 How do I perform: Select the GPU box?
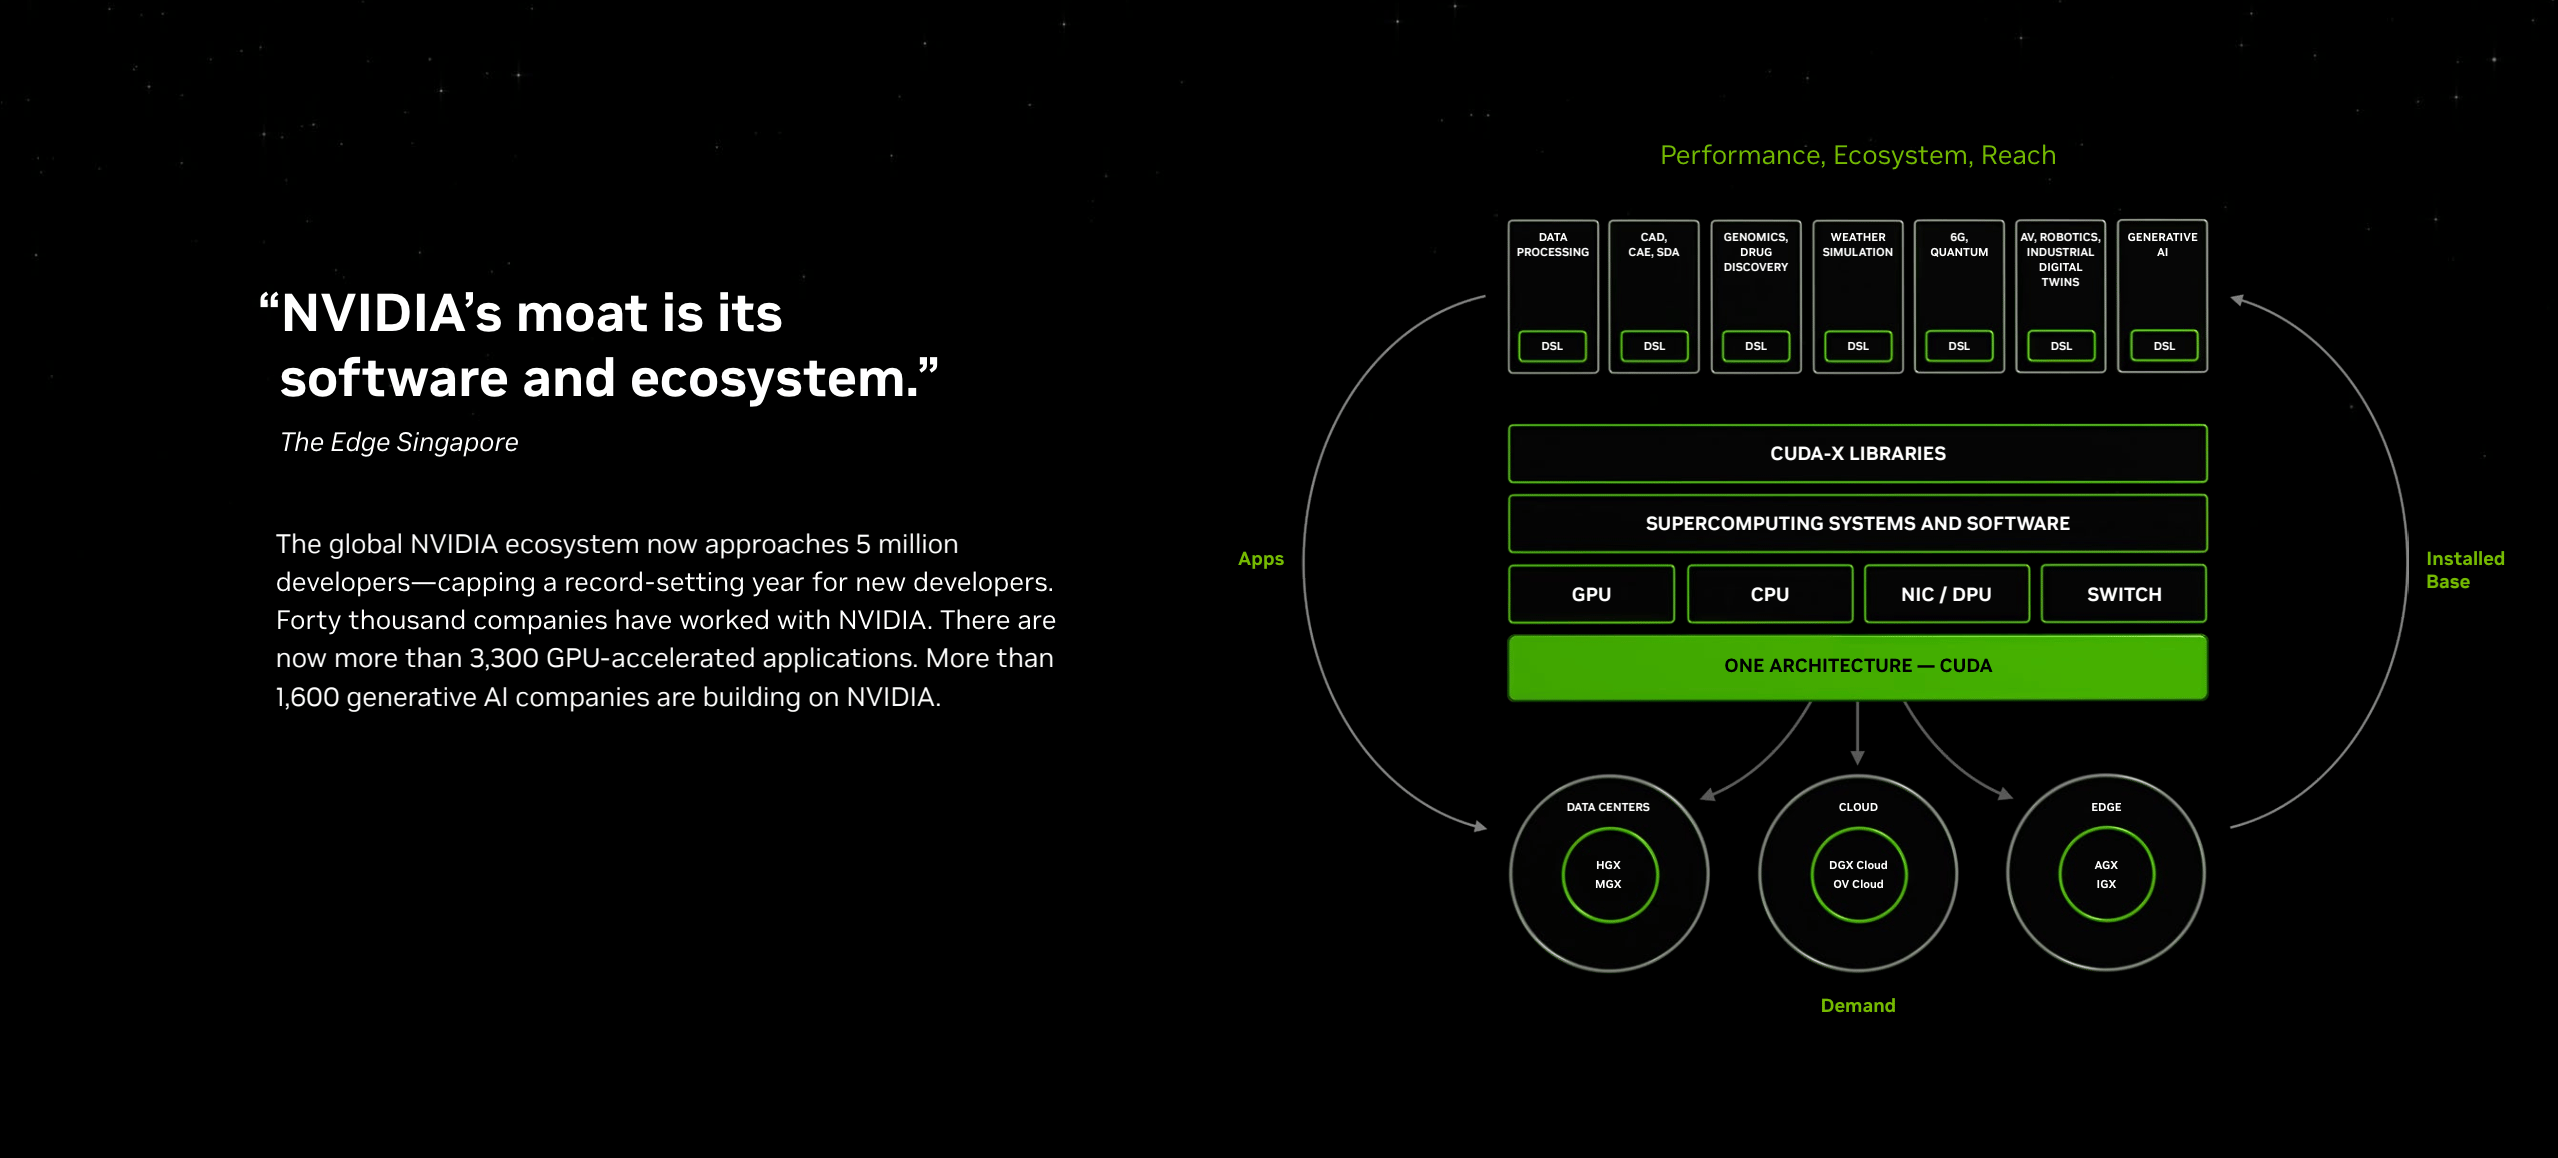(1591, 594)
